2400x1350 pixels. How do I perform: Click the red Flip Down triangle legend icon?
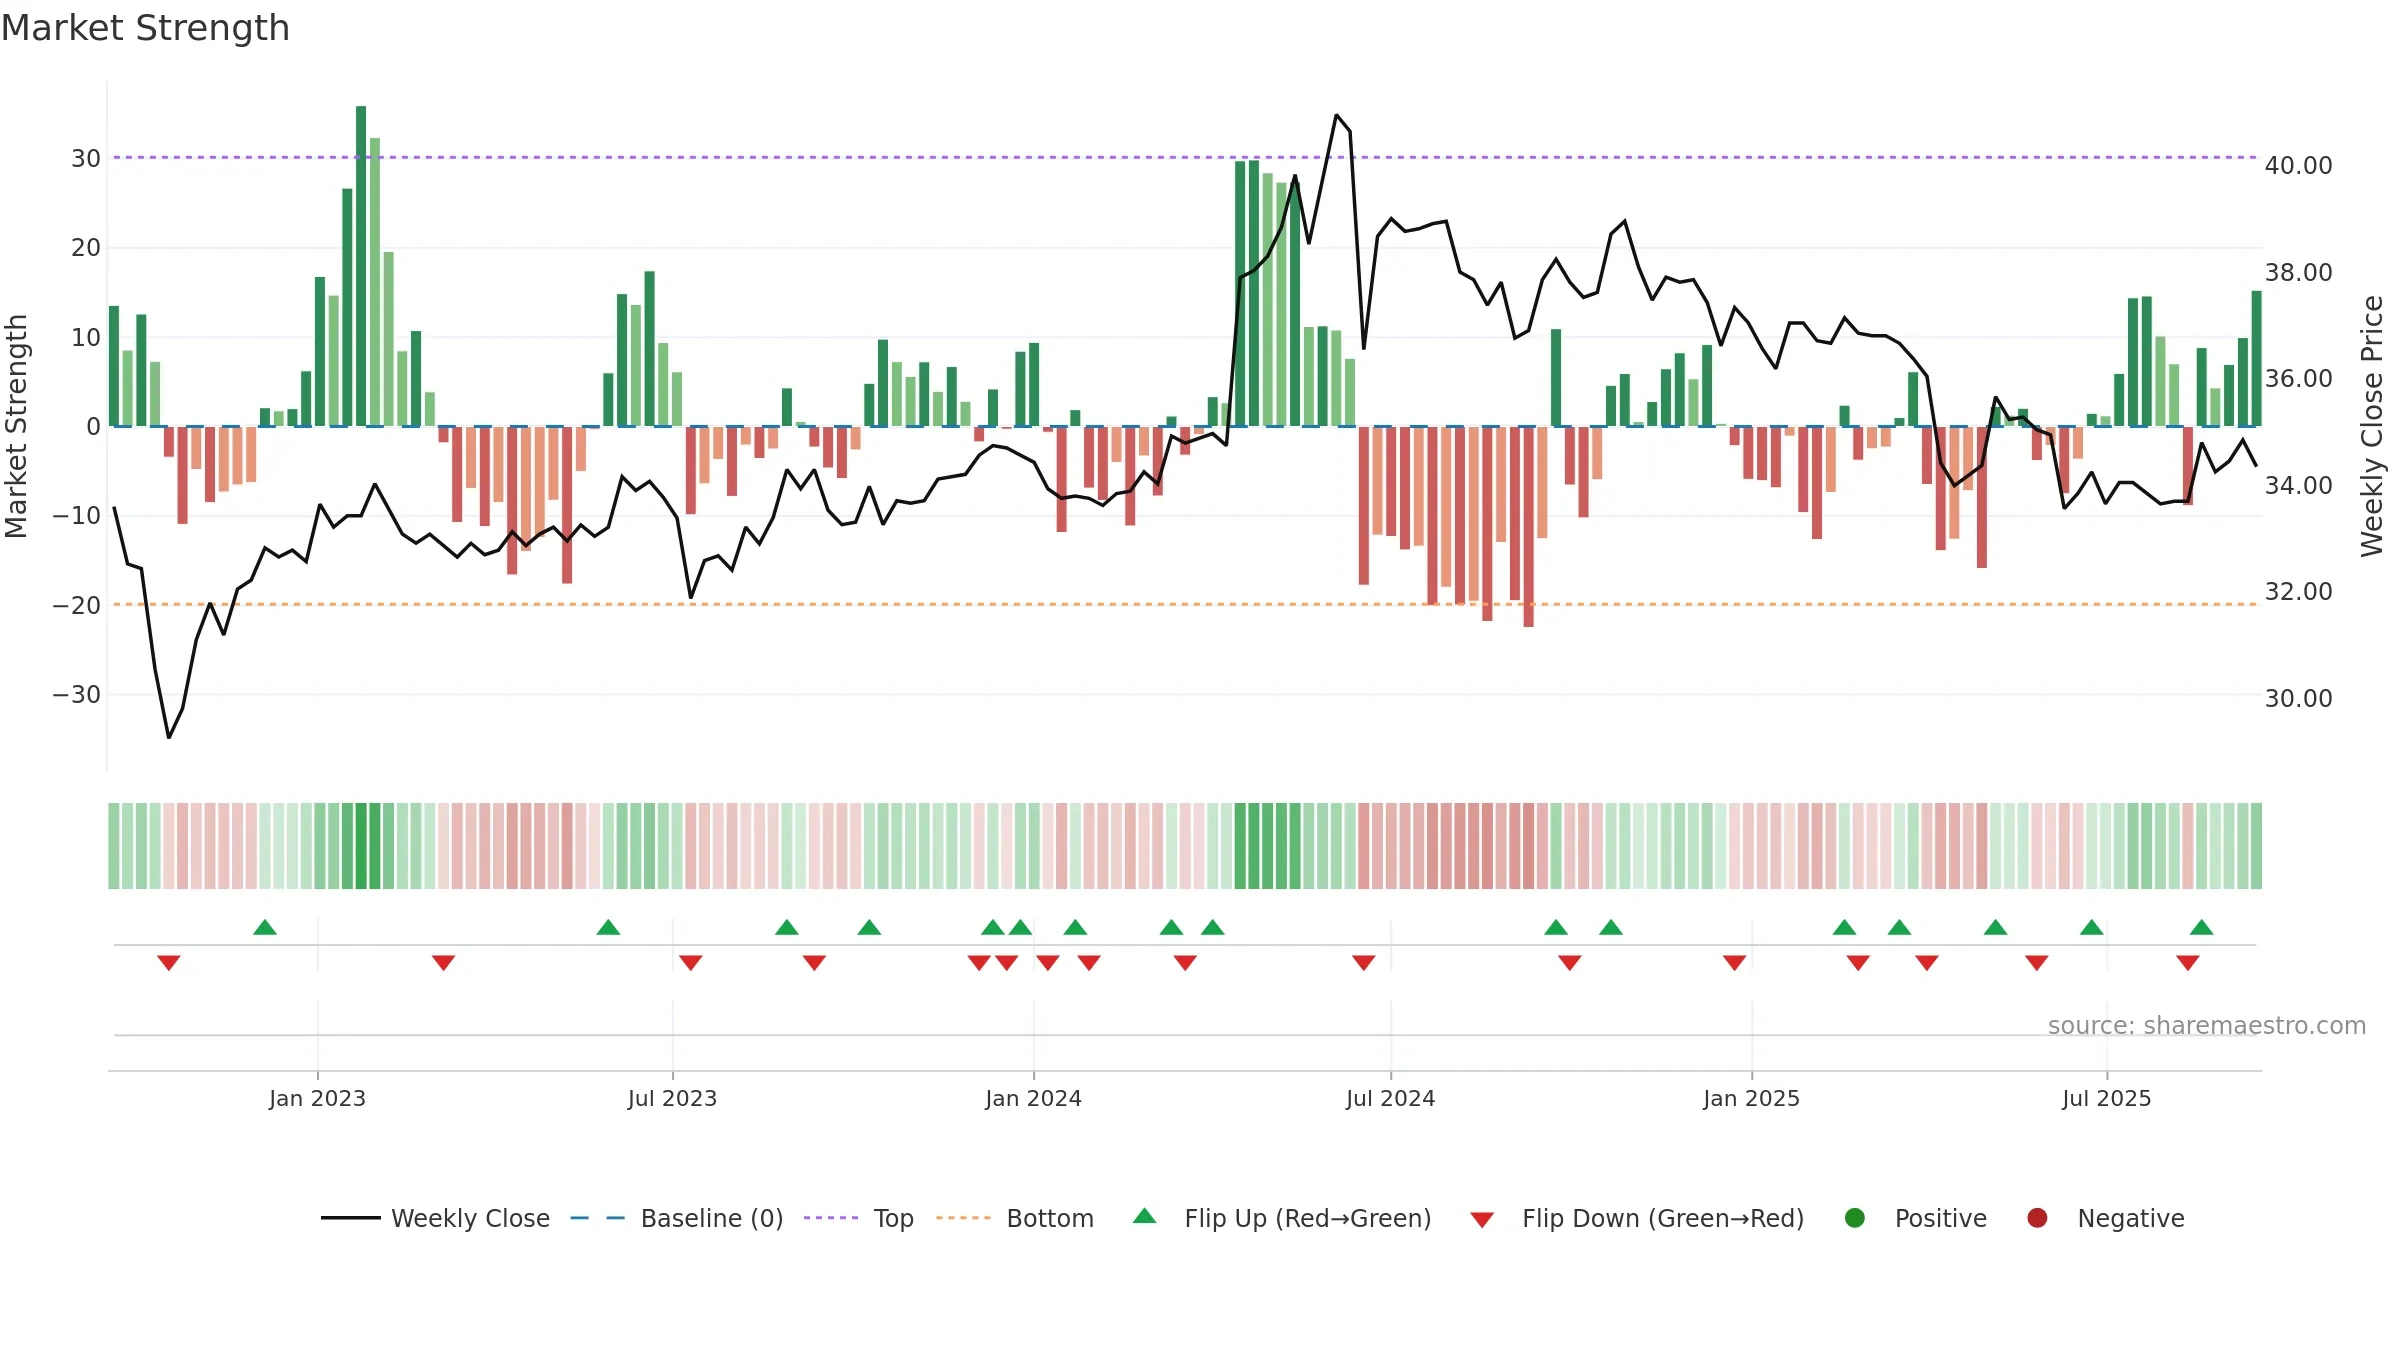coord(1483,1220)
